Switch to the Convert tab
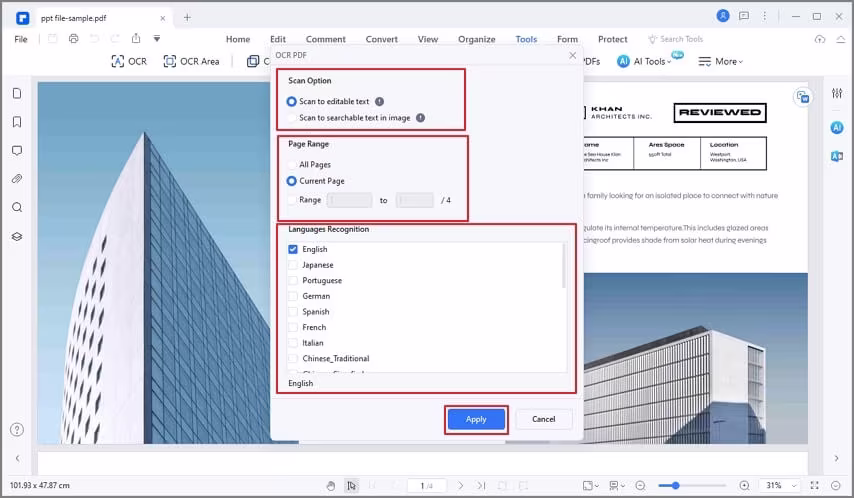This screenshot has width=854, height=498. click(382, 39)
